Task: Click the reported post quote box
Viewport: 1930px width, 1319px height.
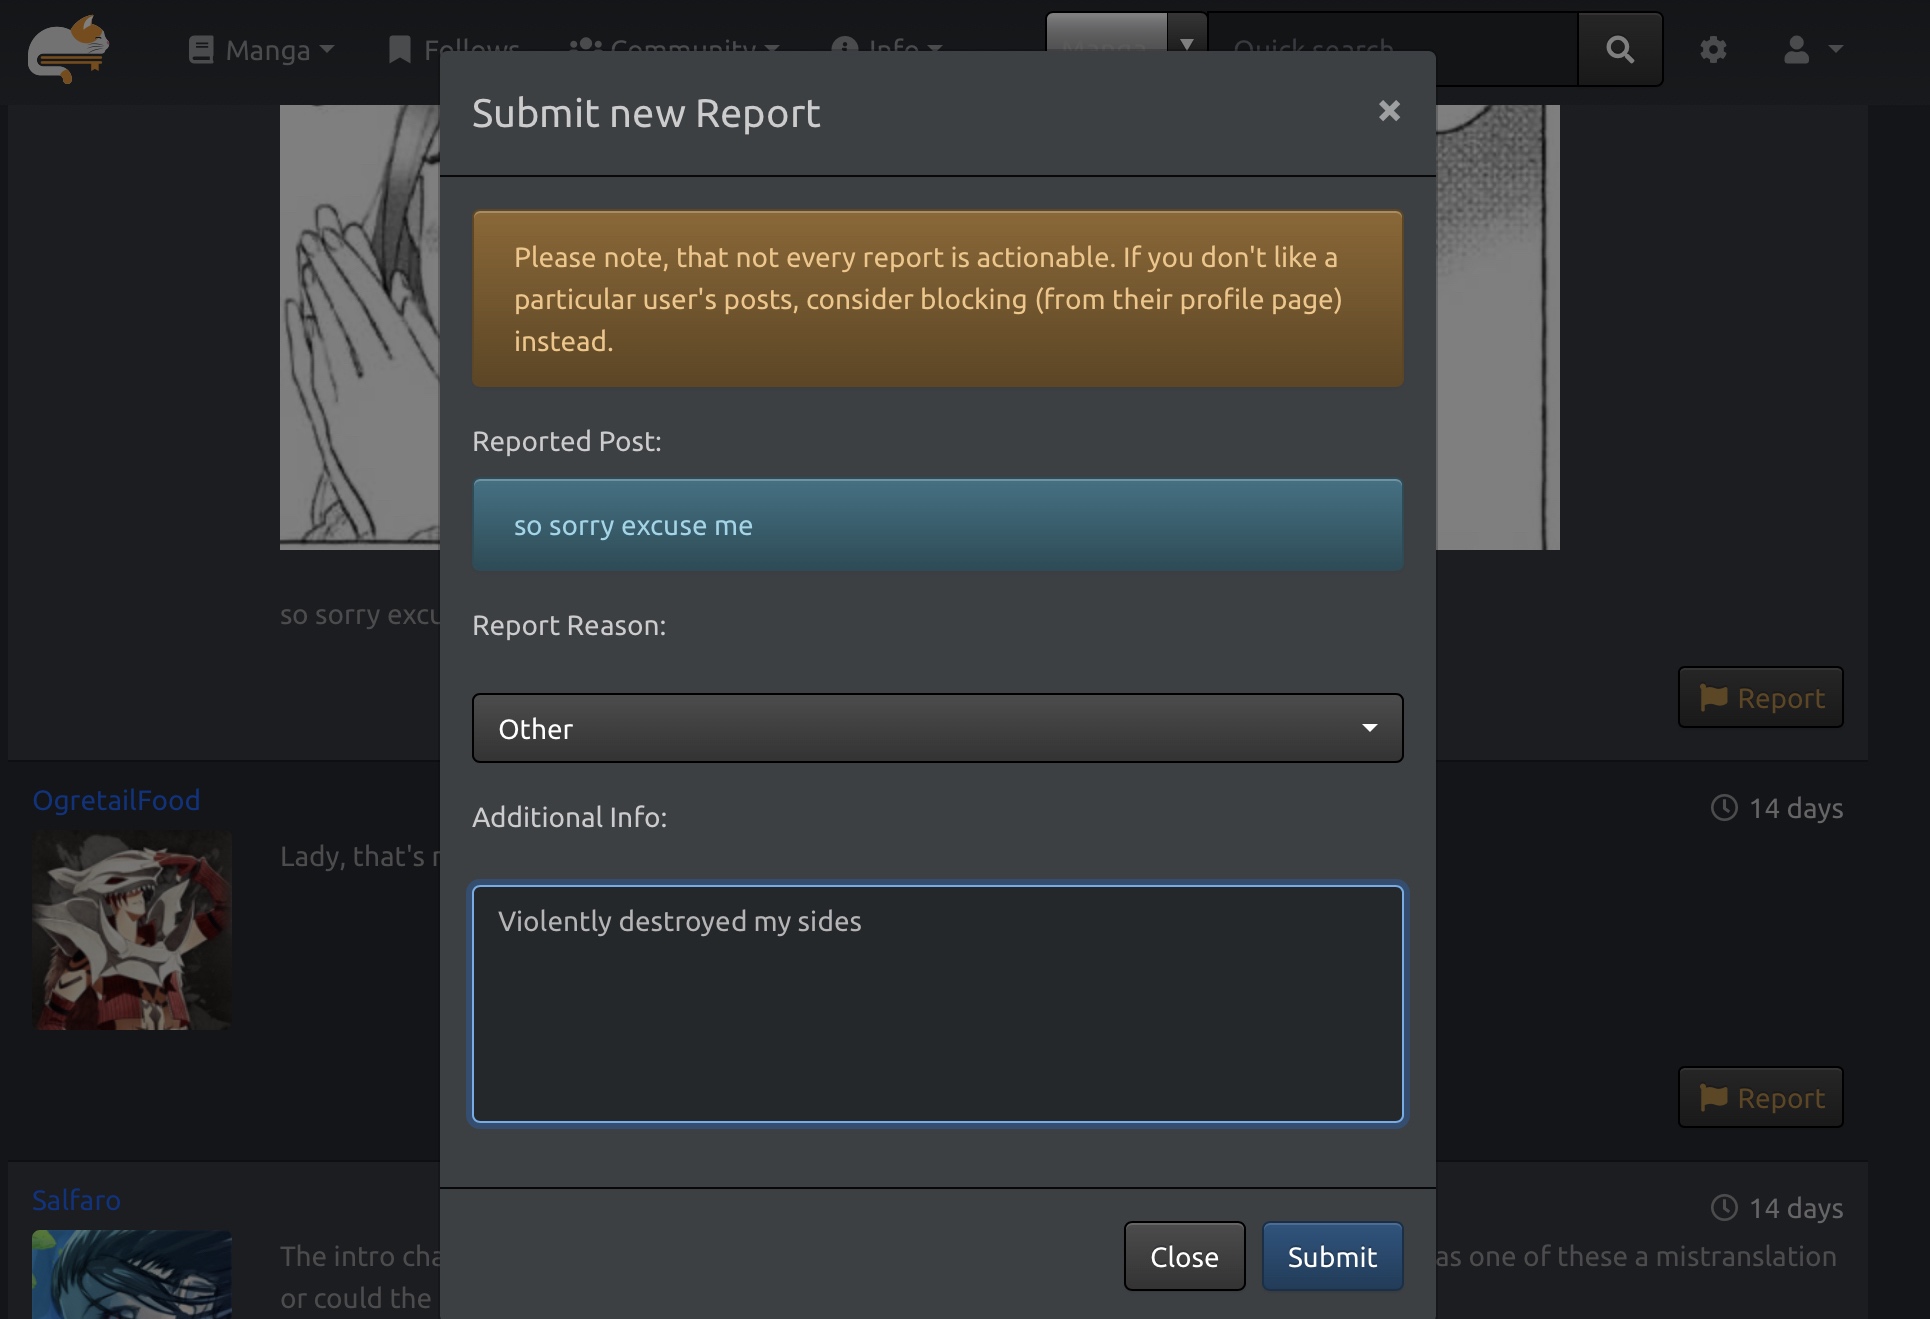Action: pyautogui.click(x=937, y=525)
